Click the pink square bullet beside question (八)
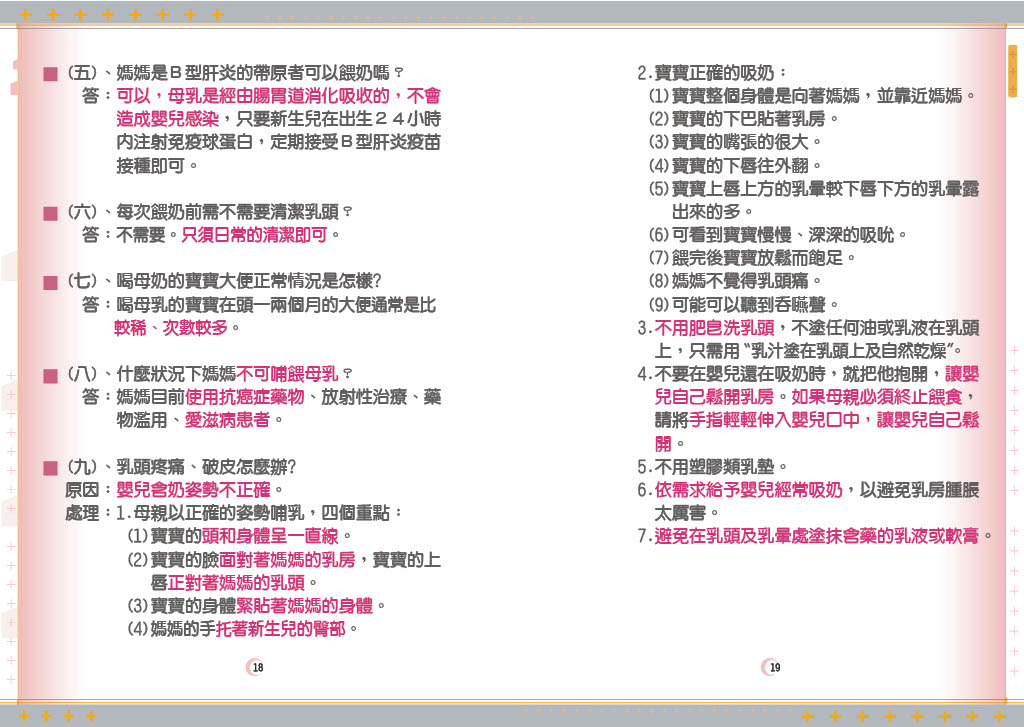Image resolution: width=1024 pixels, height=727 pixels. point(49,375)
